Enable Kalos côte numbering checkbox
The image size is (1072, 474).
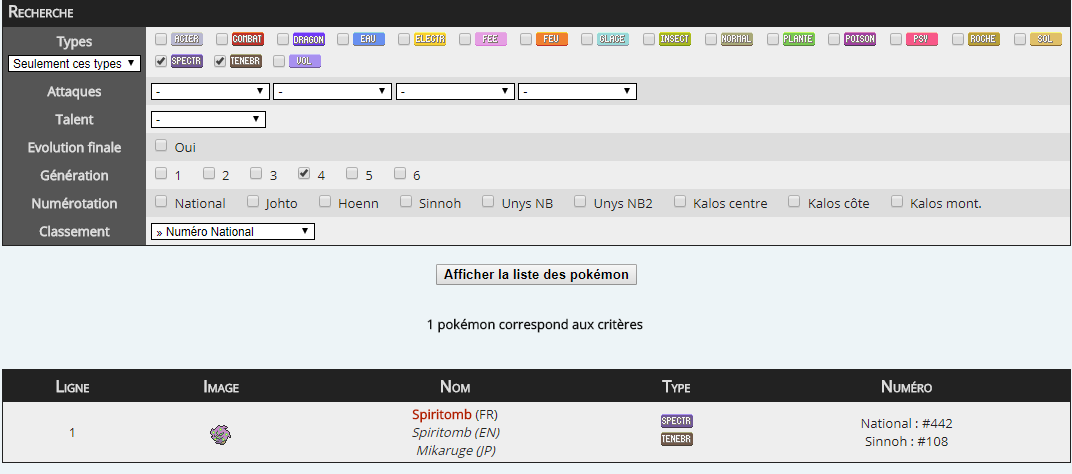click(x=794, y=201)
